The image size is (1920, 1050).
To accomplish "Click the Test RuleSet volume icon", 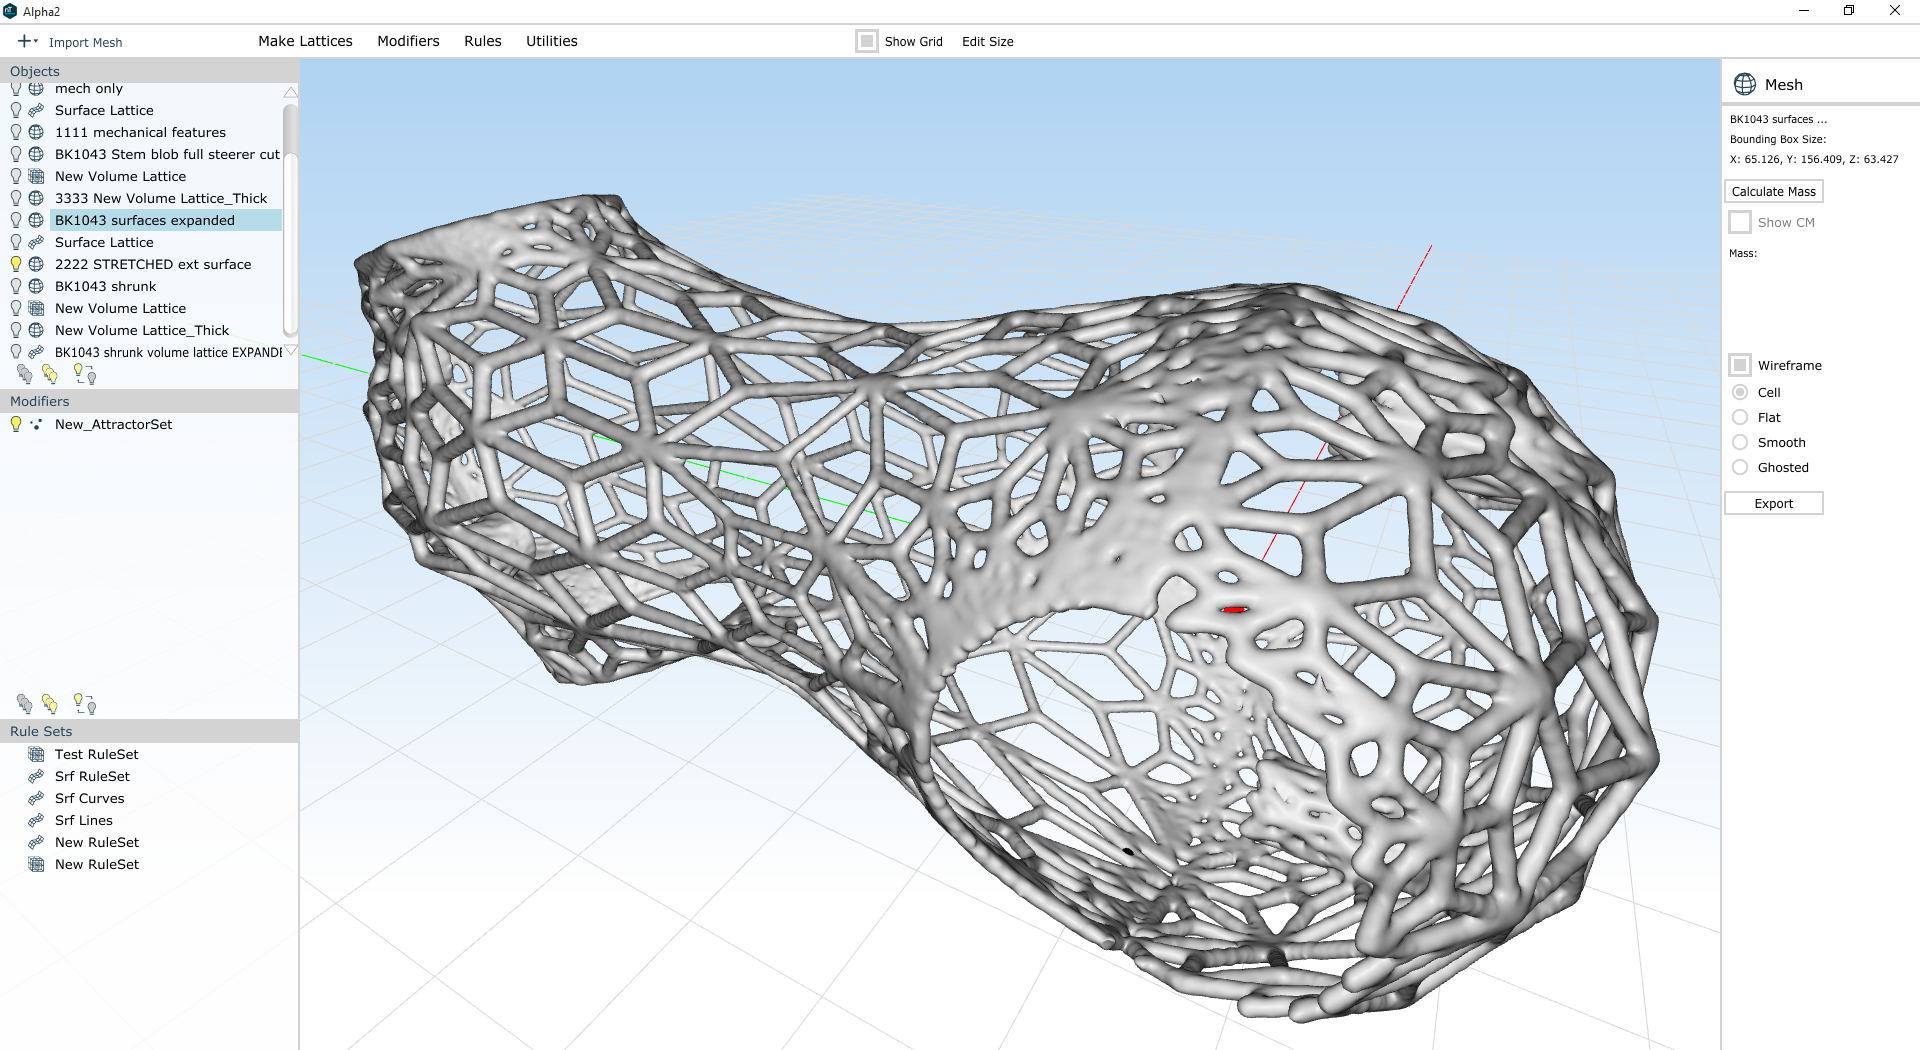I will [36, 754].
